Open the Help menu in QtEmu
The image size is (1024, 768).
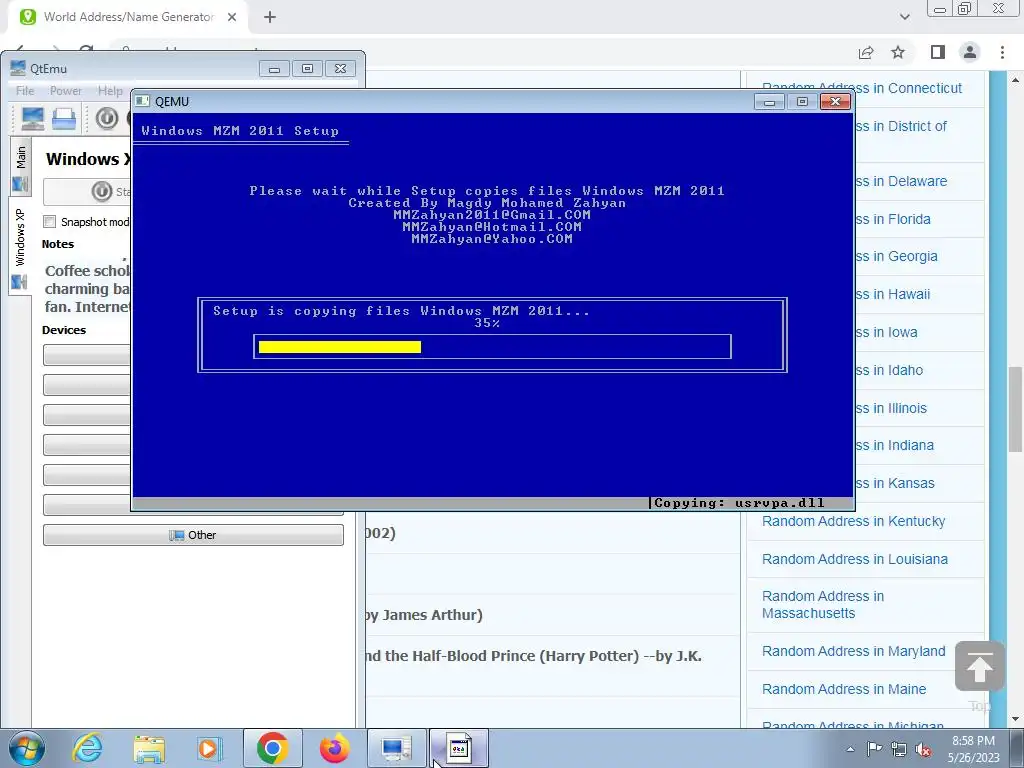tap(110, 91)
